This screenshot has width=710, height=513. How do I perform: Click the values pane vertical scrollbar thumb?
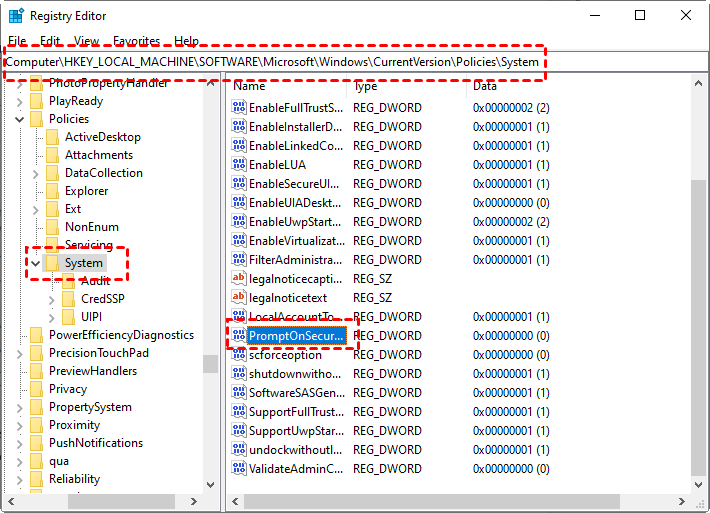tap(698, 327)
